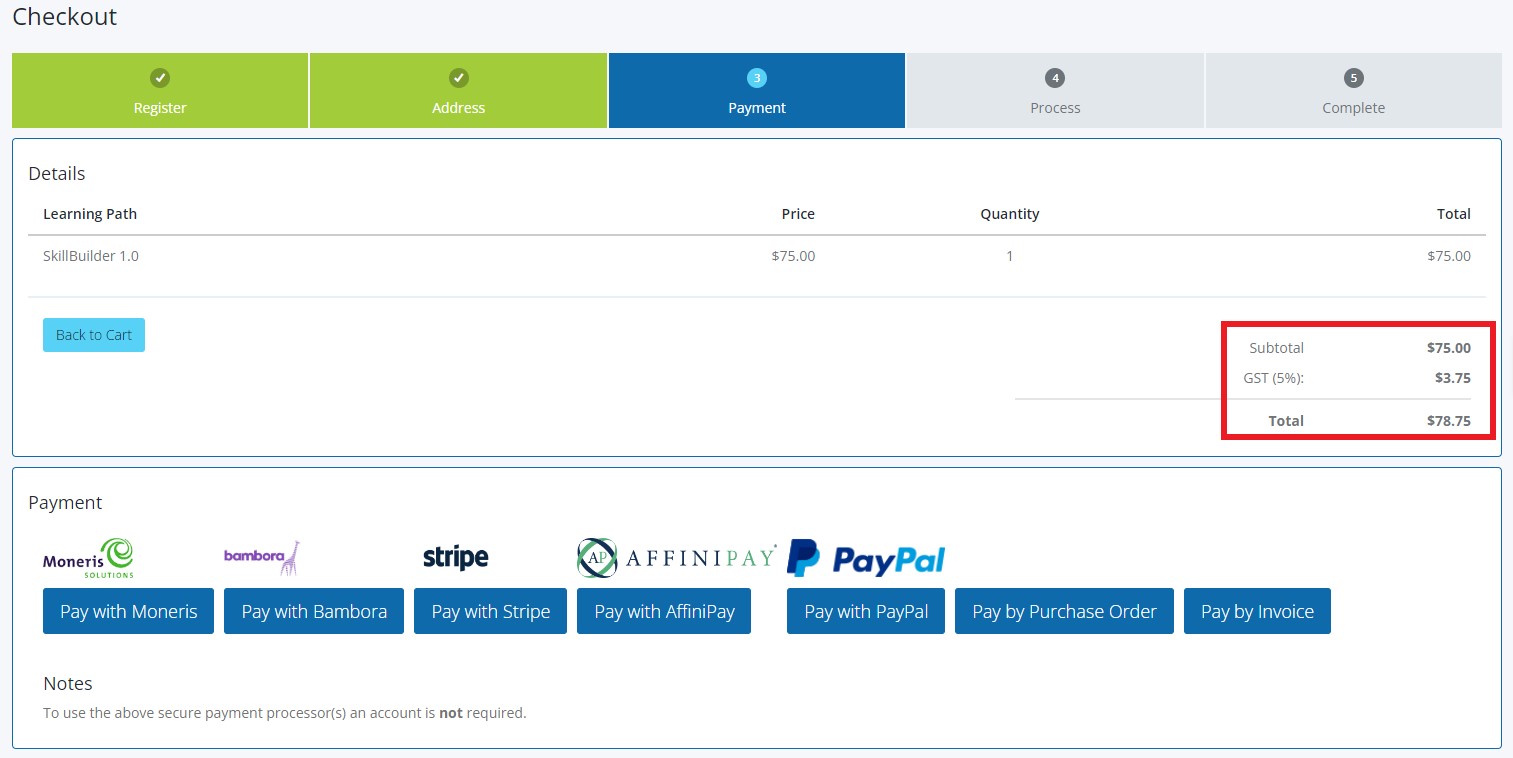
Task: Pay with Stripe button
Action: (490, 611)
